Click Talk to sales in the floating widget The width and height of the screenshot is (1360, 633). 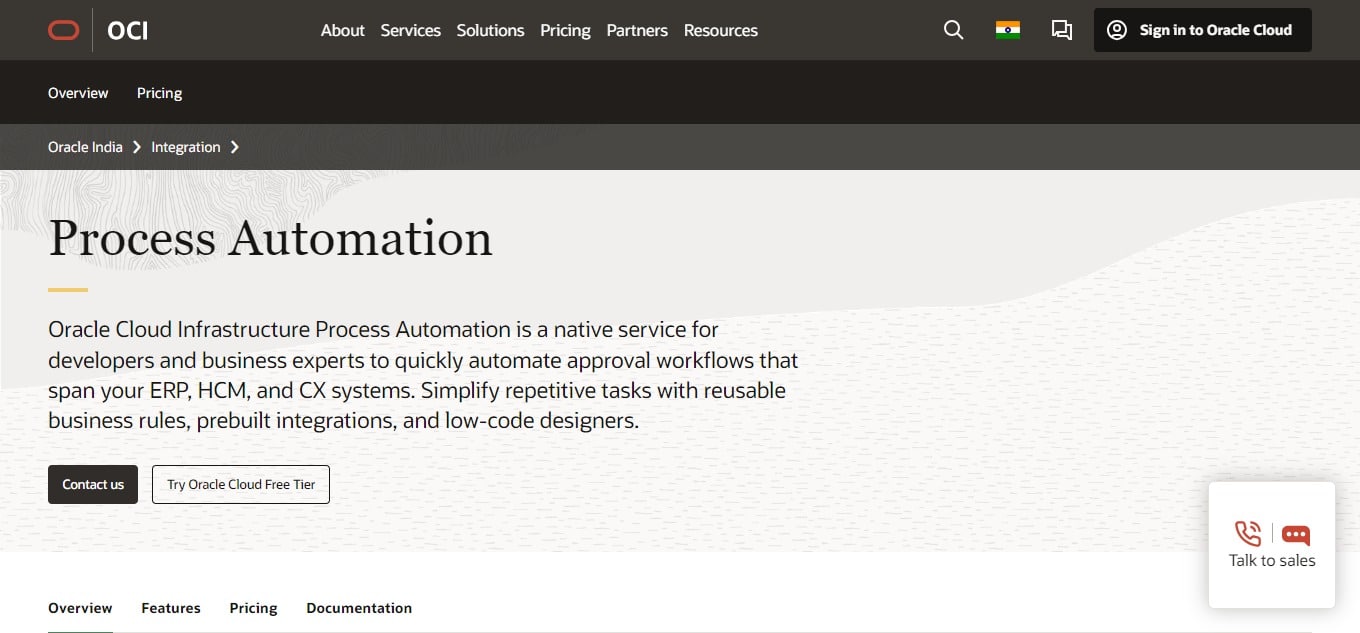click(1271, 560)
